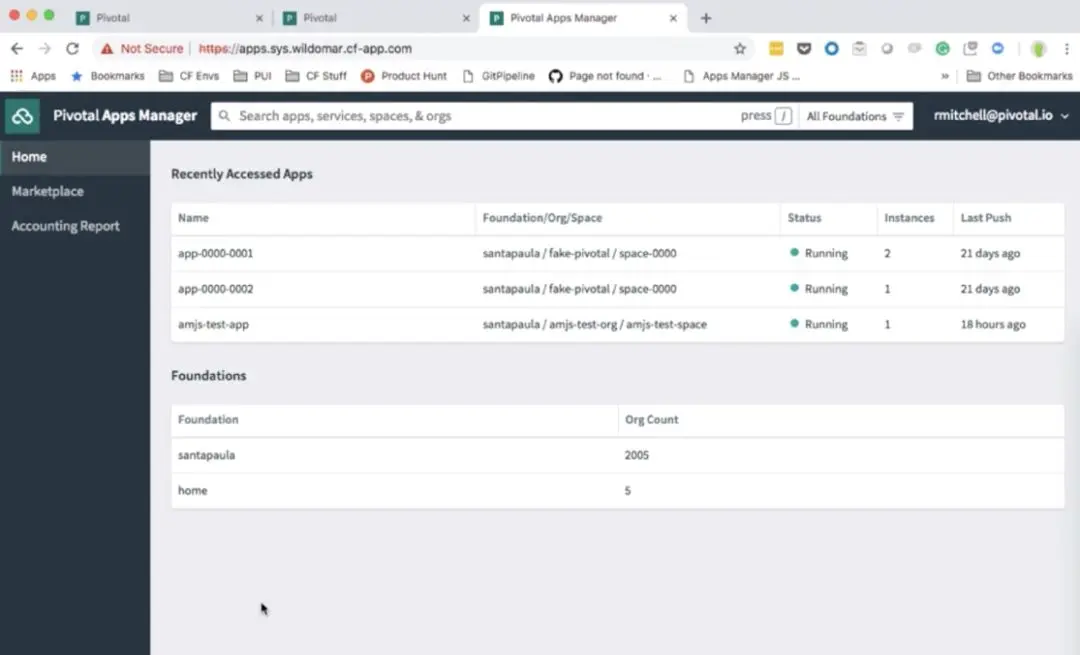Viewport: 1080px width, 655px height.
Task: Open the rmitchell@pivotal.io user menu
Action: tap(1001, 116)
